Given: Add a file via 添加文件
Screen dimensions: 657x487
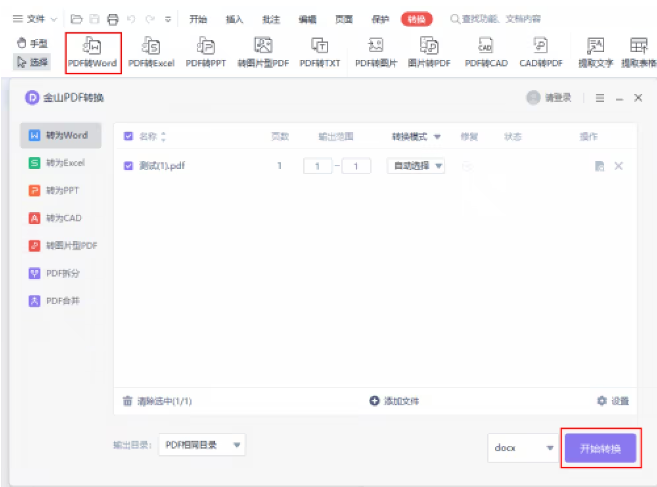Looking at the screenshot, I should (394, 401).
